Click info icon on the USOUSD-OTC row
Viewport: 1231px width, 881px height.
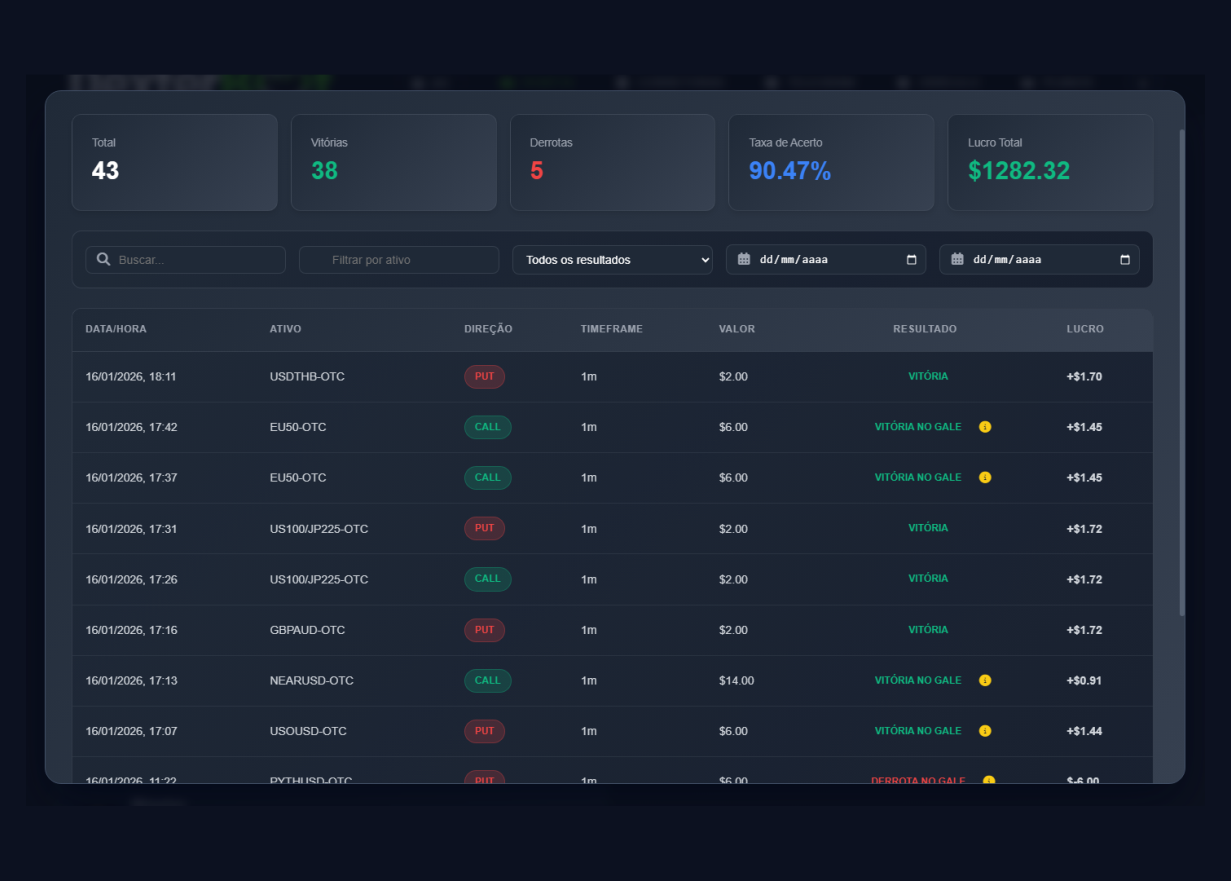pos(985,731)
